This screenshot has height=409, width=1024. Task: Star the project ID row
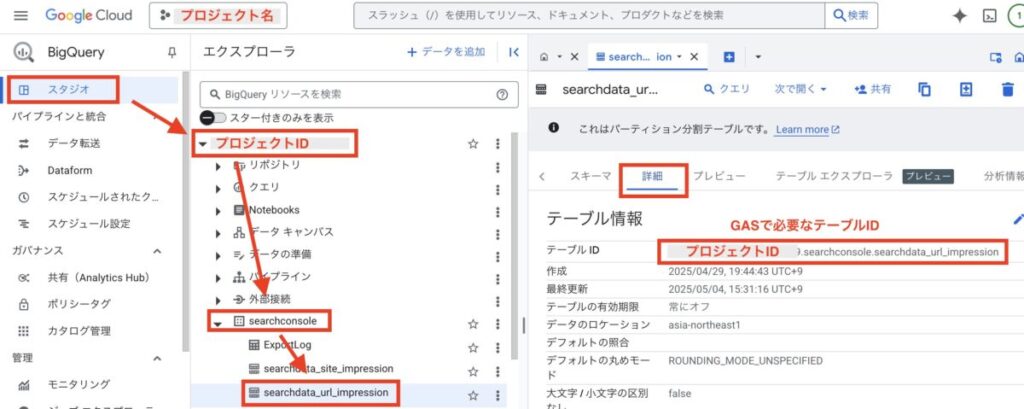tap(473, 144)
